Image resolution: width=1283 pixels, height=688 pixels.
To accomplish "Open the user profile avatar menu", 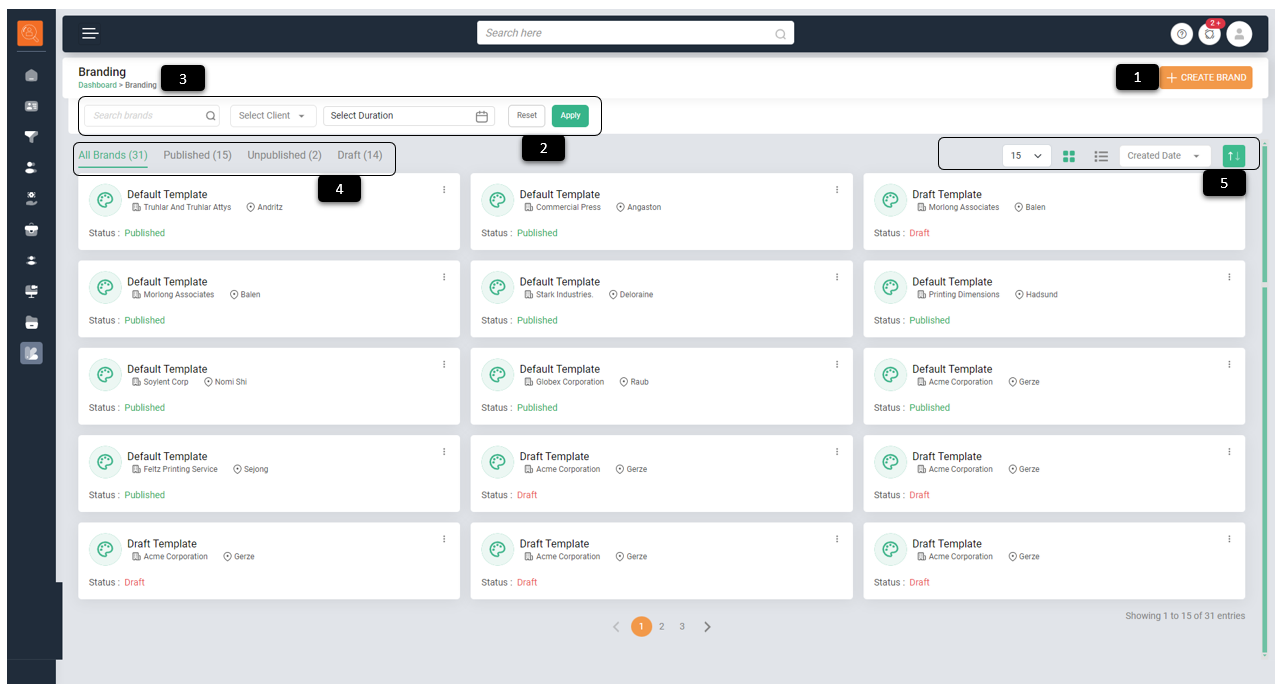I will tap(1239, 34).
